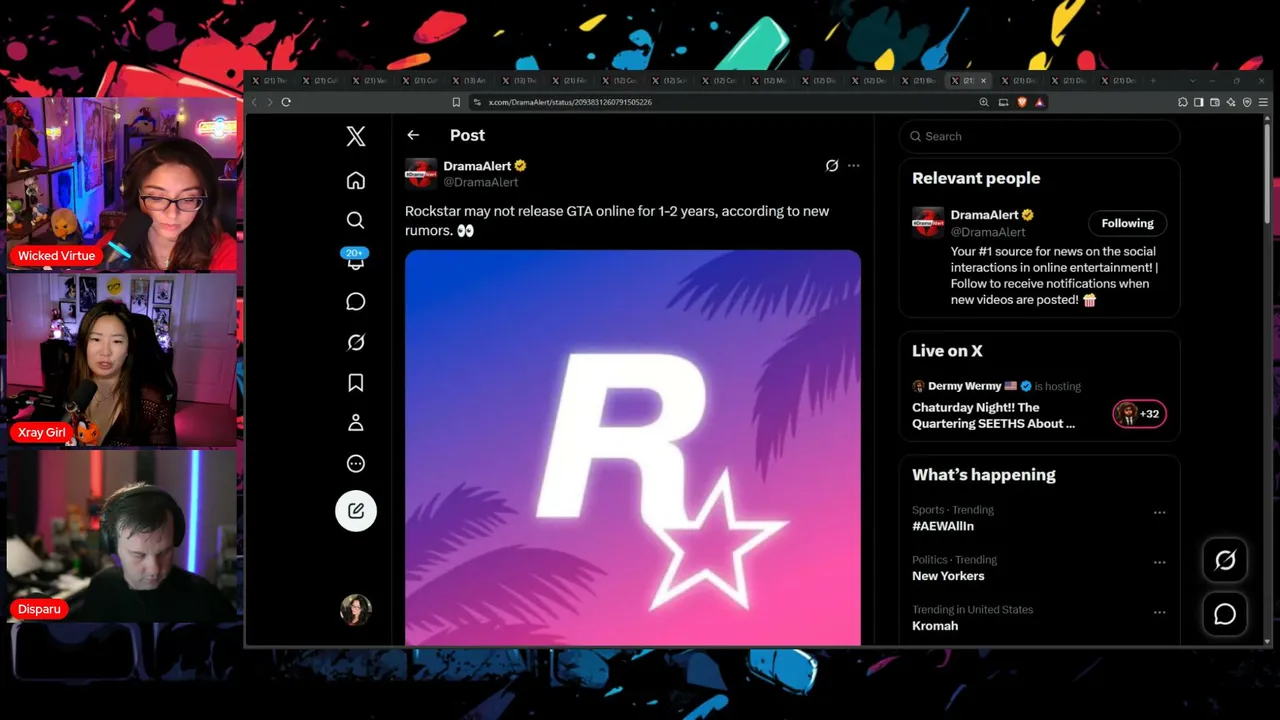Open options for the #AEWAllIn trend
Image resolution: width=1280 pixels, height=720 pixels.
(1159, 512)
